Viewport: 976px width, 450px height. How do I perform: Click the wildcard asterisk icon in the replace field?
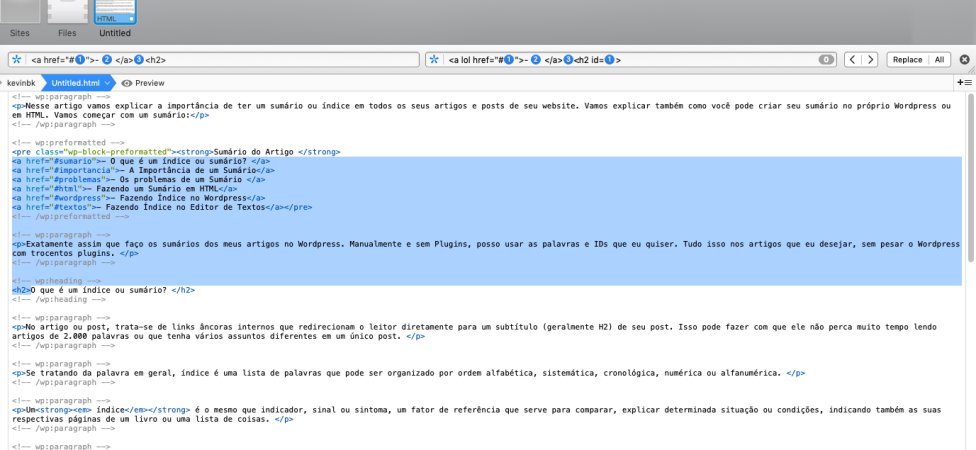point(434,60)
